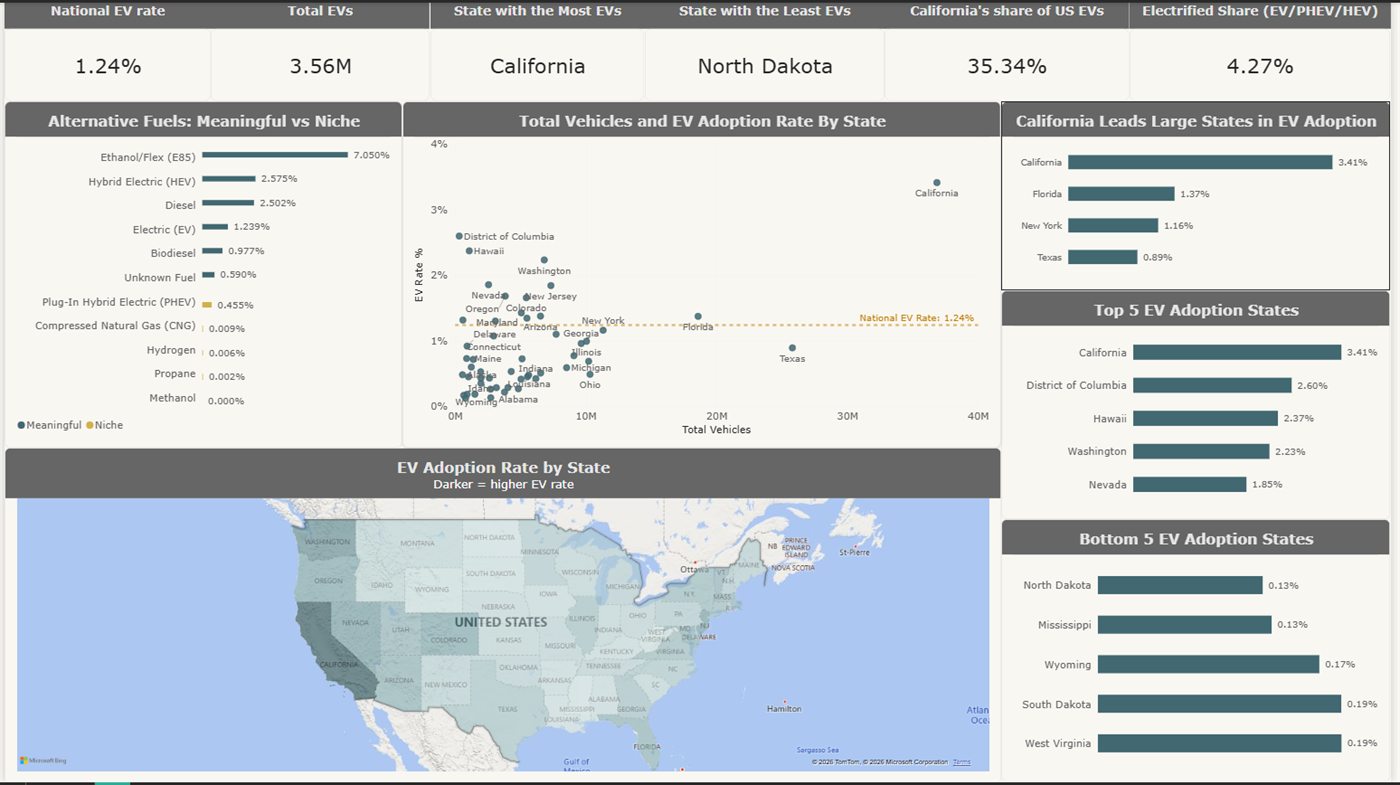1400x785 pixels.
Task: Select New York bar in Large States chart
Action: click(x=1113, y=226)
